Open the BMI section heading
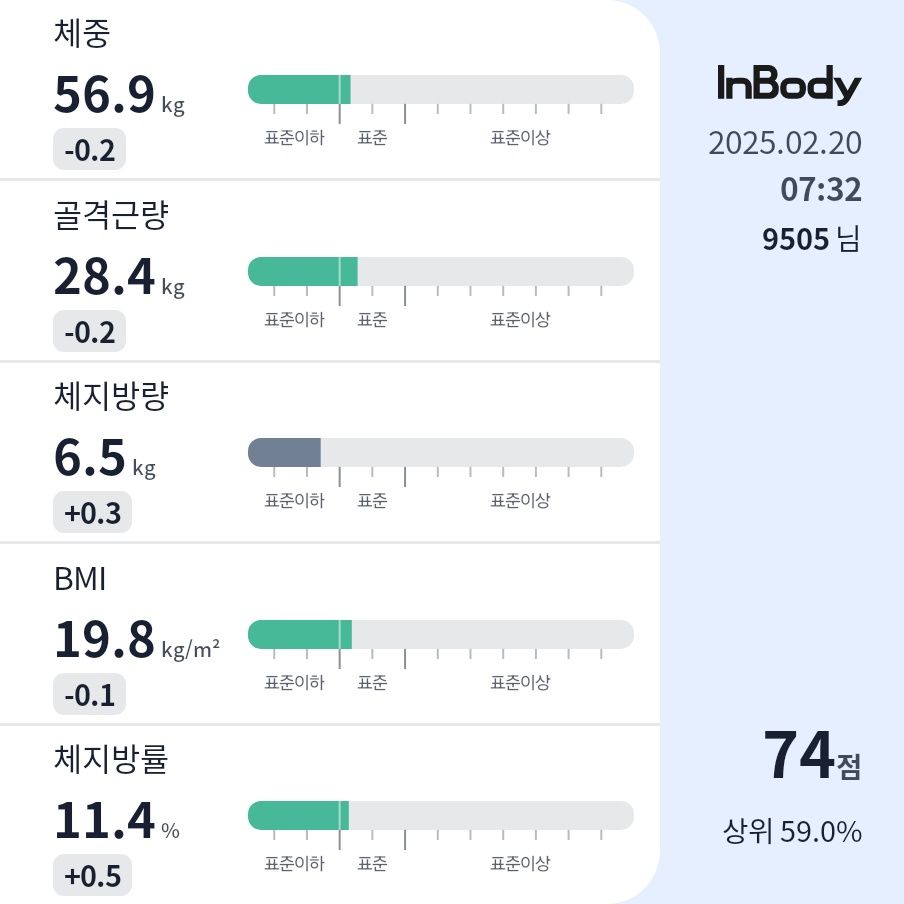Image resolution: width=904 pixels, height=904 pixels. pos(80,579)
